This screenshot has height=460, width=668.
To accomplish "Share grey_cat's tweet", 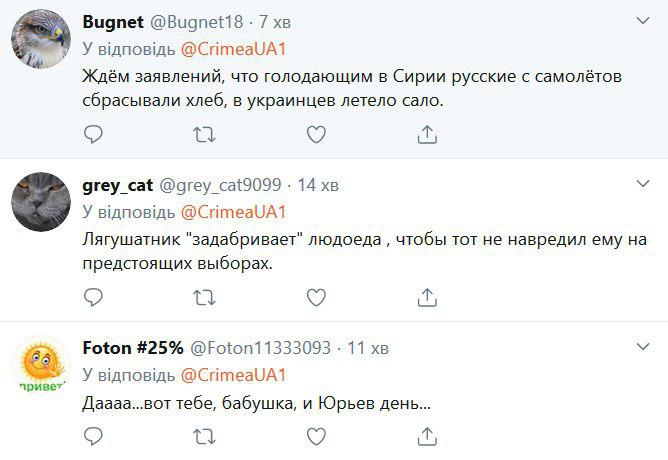I will 427,297.
